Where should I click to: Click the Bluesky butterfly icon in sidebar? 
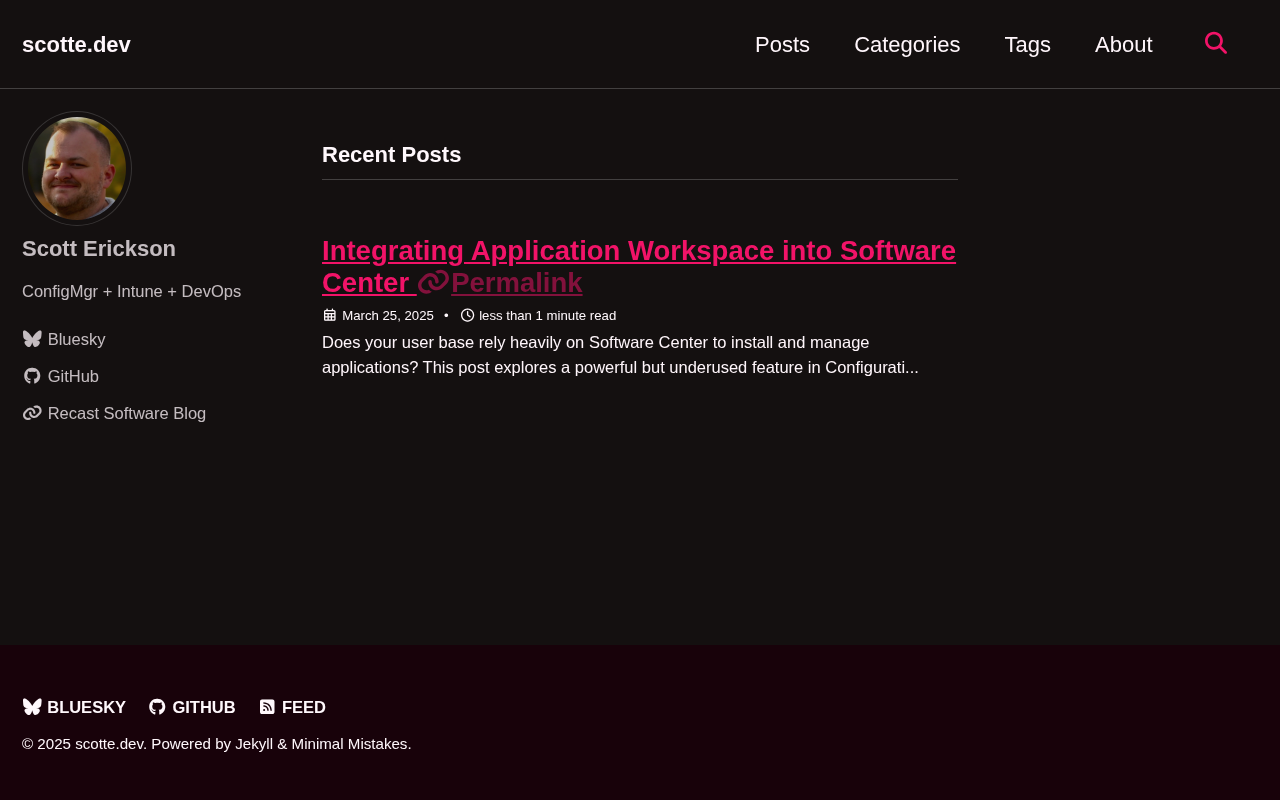32,339
